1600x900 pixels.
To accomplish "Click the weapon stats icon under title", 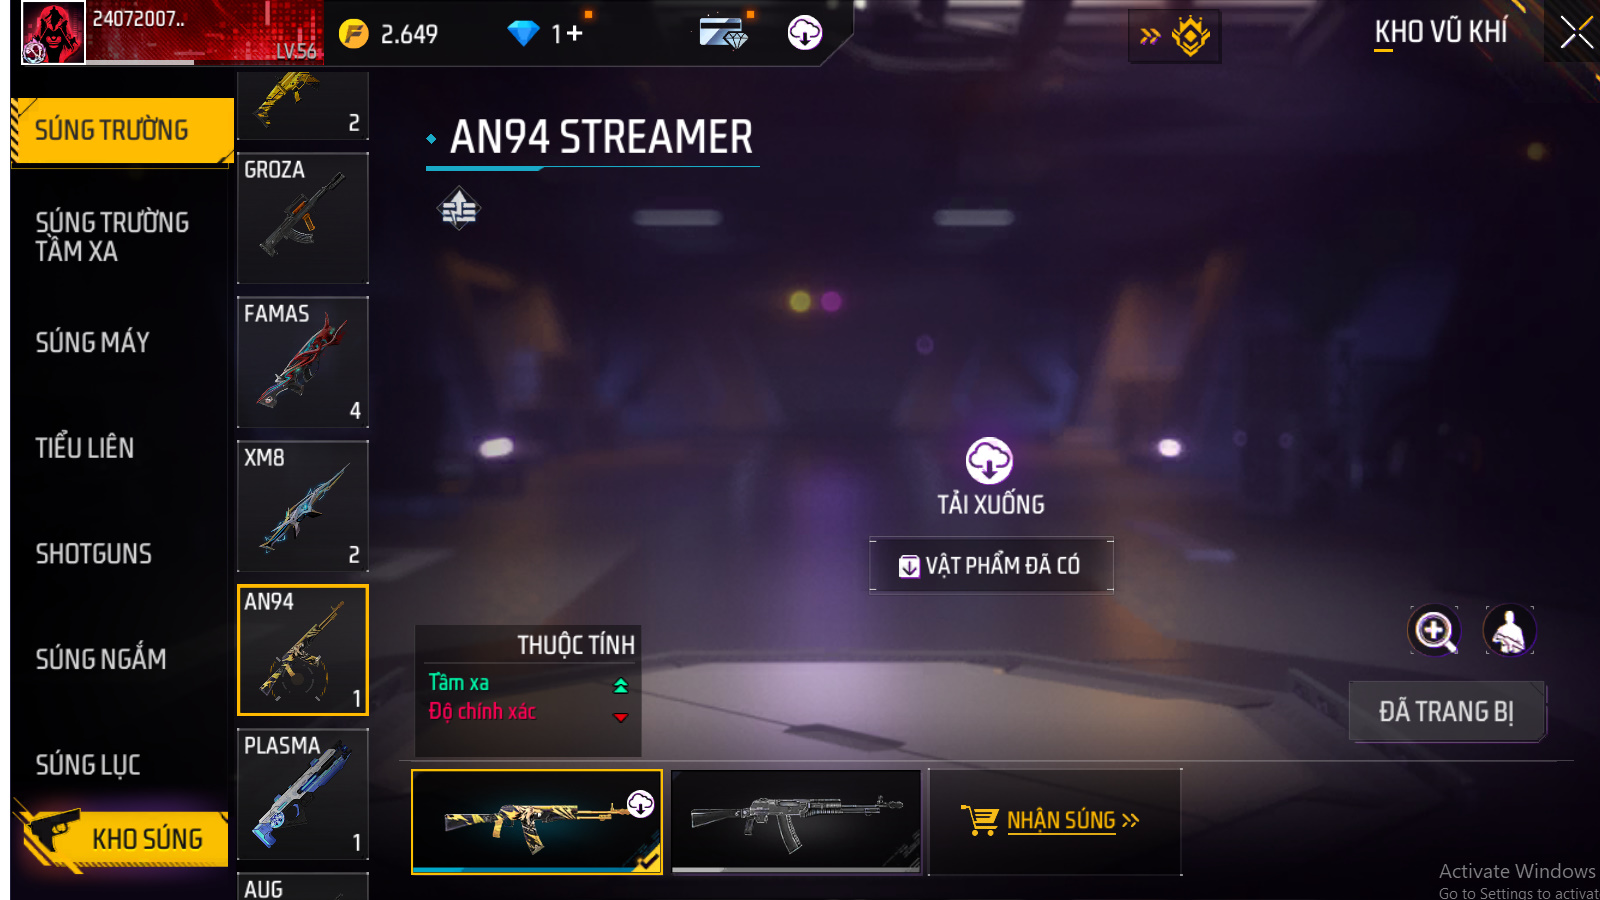I will coord(459,208).
